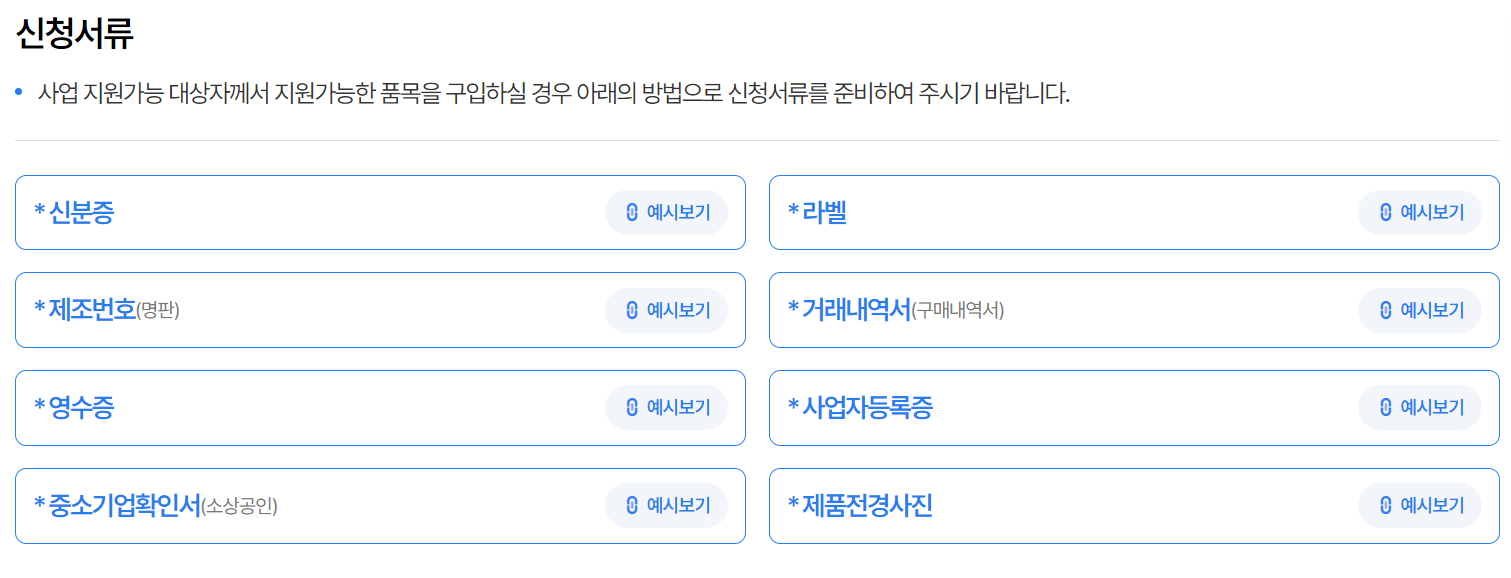Viewport: 1511px width, 578px height.
Task: Click the attachment icon on 신분증 예시보기 button
Action: [630, 212]
